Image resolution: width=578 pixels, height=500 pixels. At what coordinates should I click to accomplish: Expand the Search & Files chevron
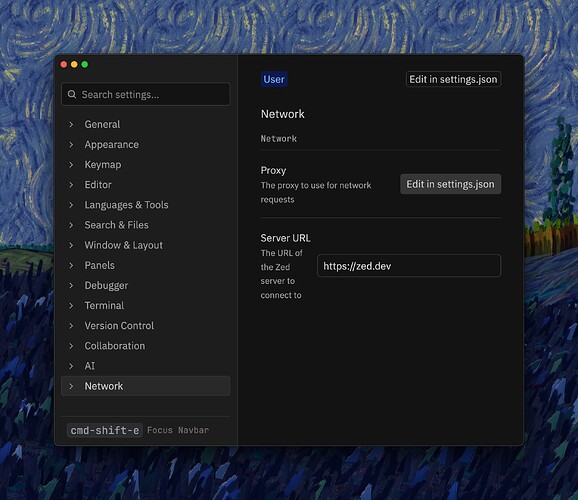point(71,225)
